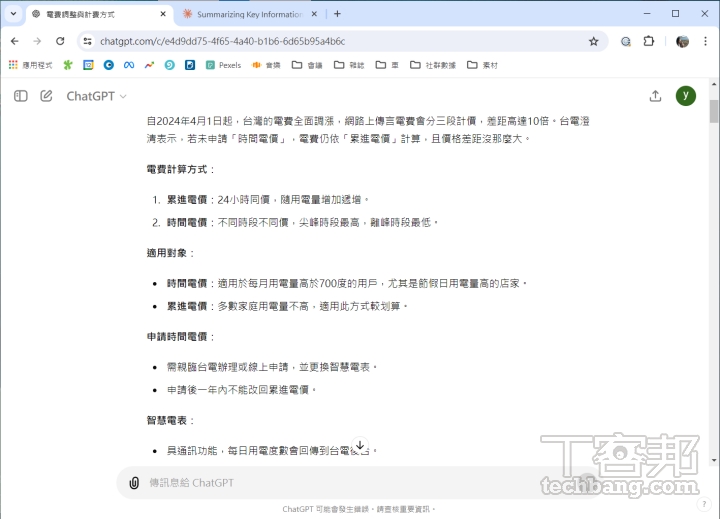
Task: Go back to the previous page
Action: pyautogui.click(x=14, y=41)
